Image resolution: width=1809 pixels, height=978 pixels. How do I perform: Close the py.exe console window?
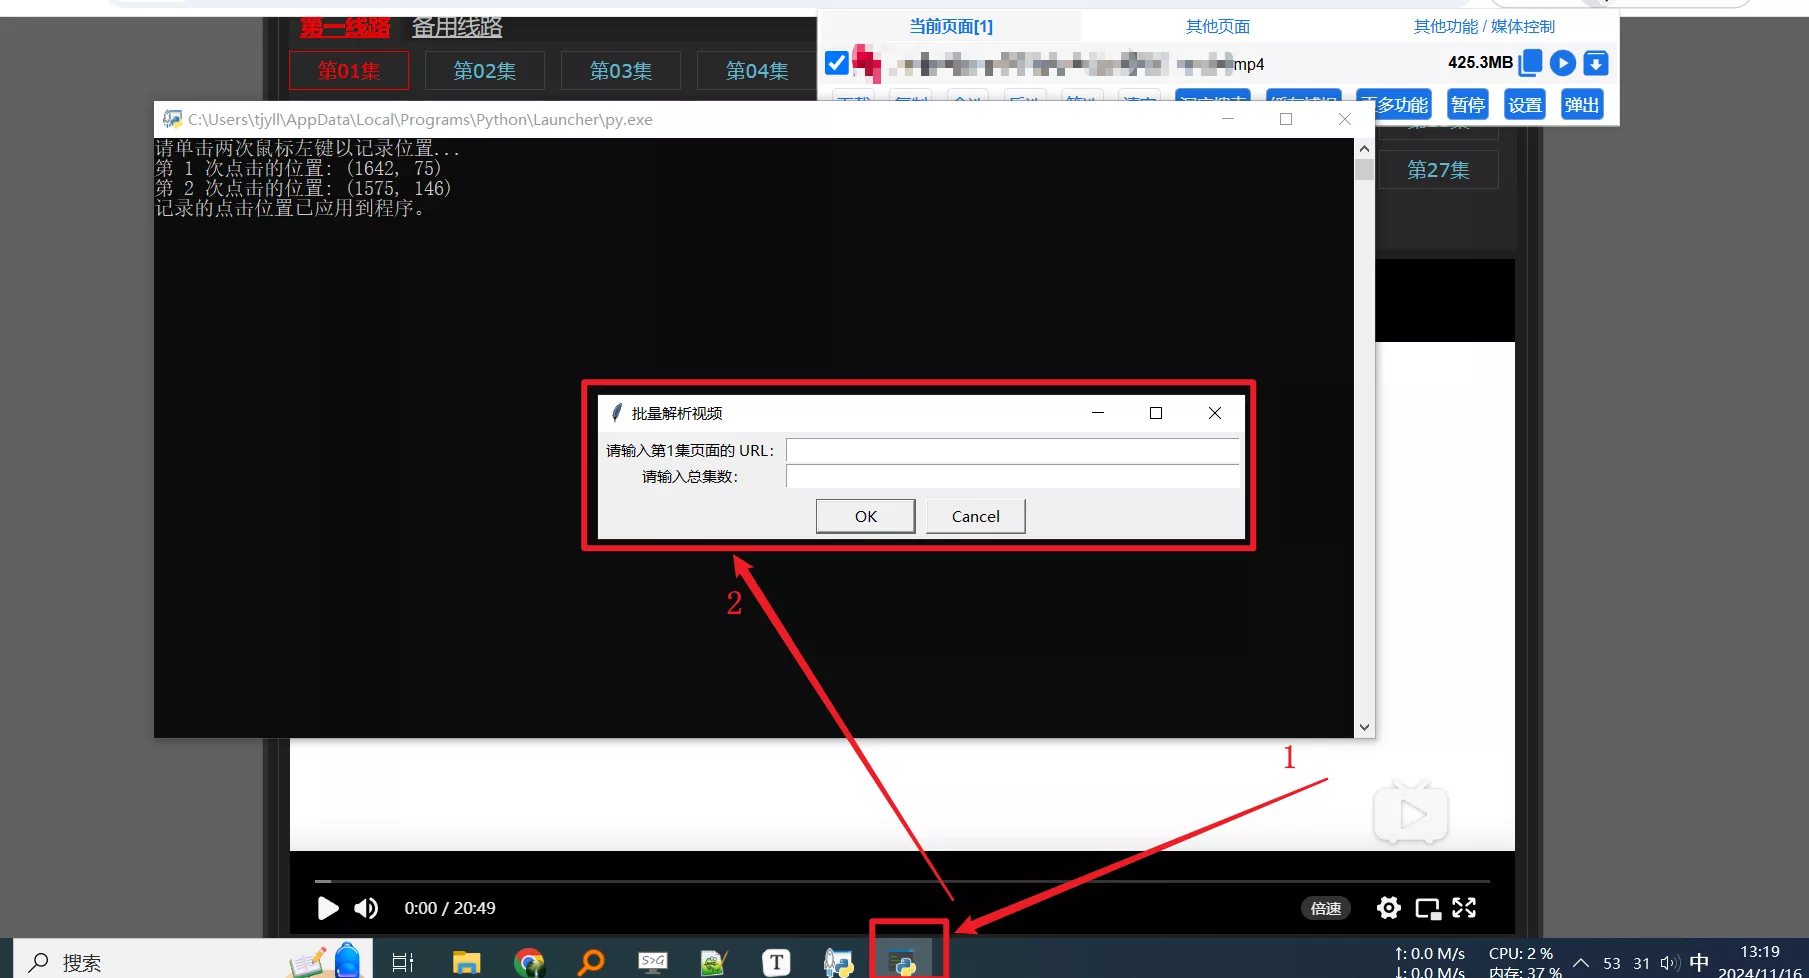[x=1345, y=119]
